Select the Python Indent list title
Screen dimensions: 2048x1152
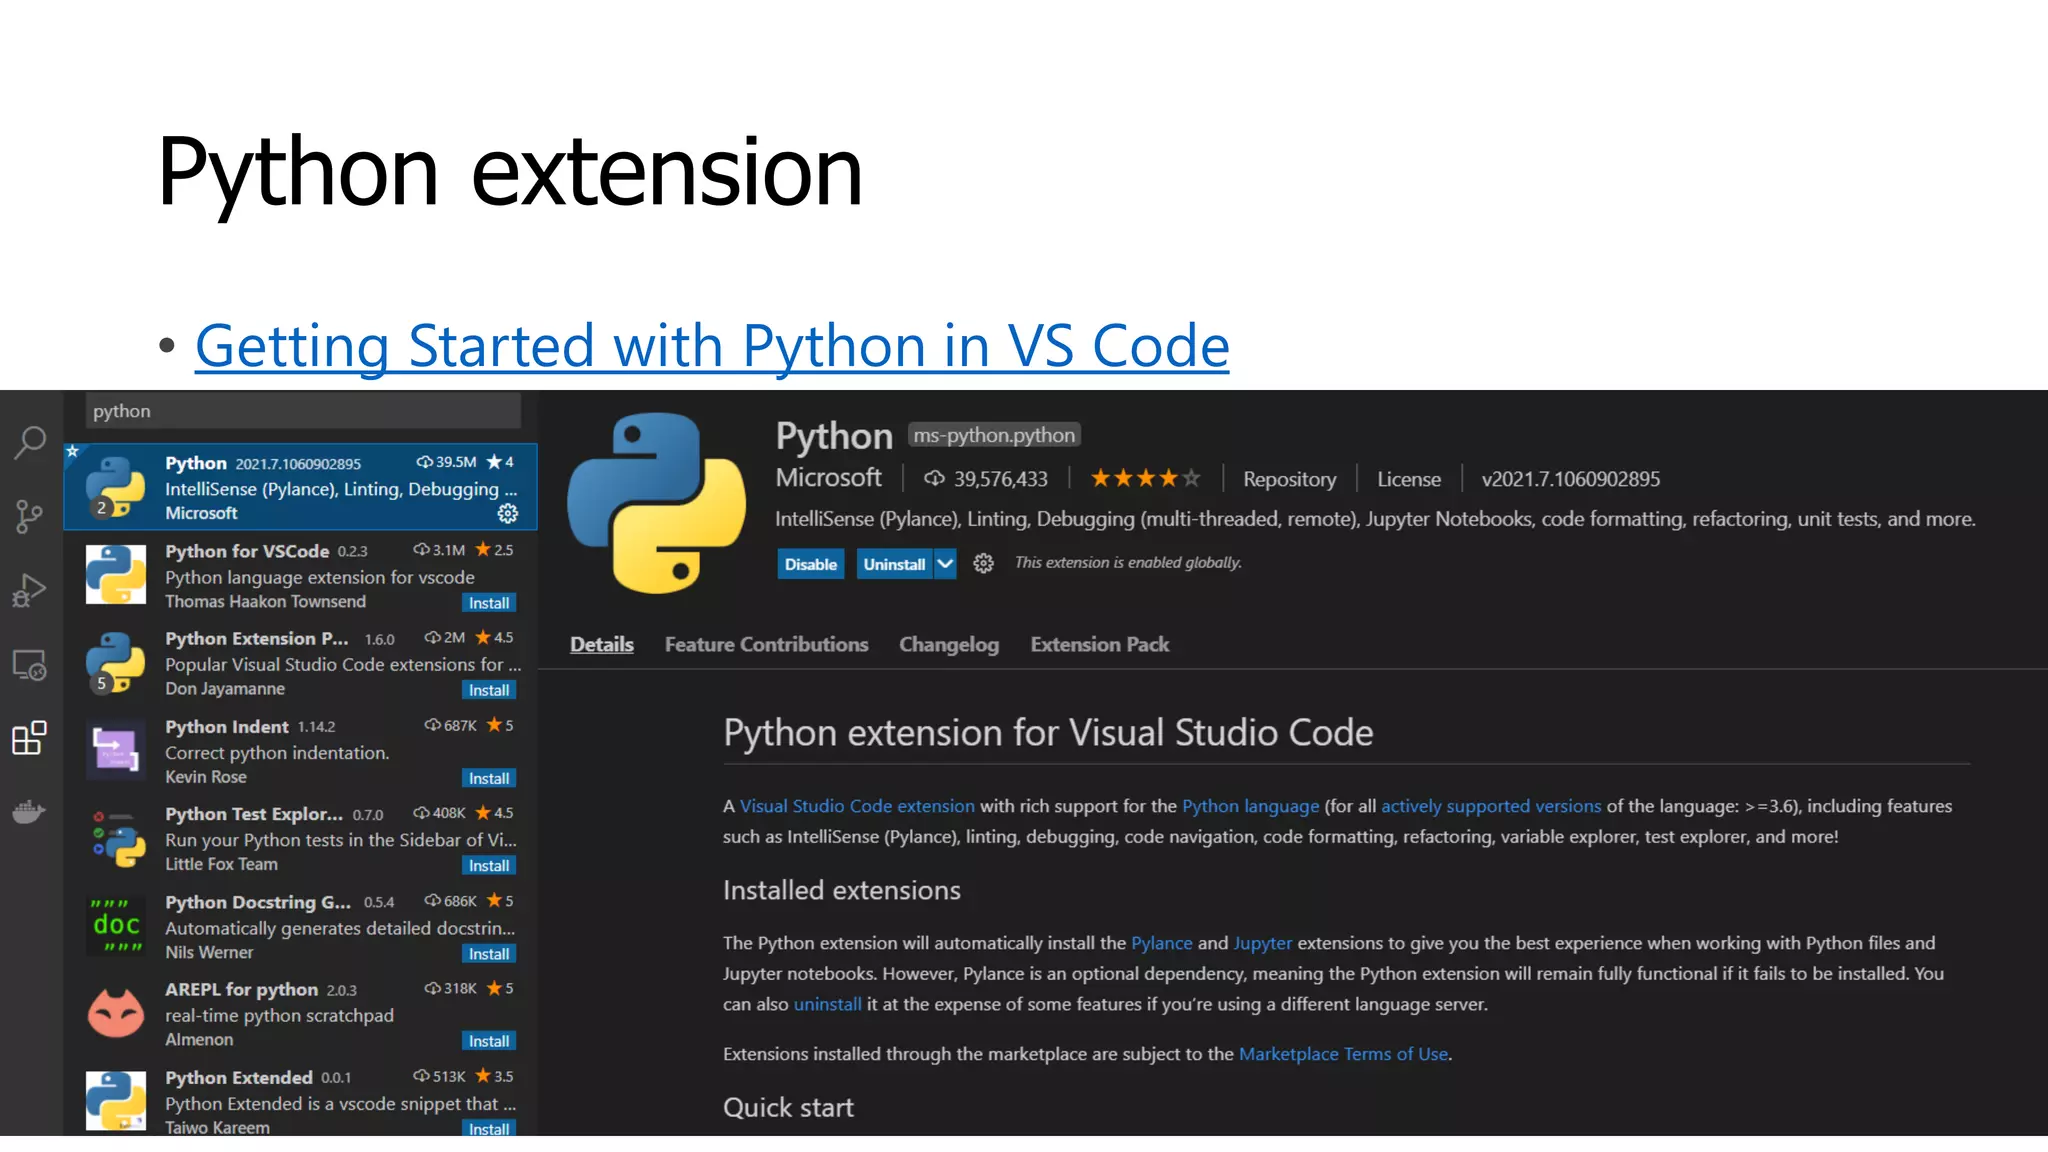pyautogui.click(x=227, y=727)
